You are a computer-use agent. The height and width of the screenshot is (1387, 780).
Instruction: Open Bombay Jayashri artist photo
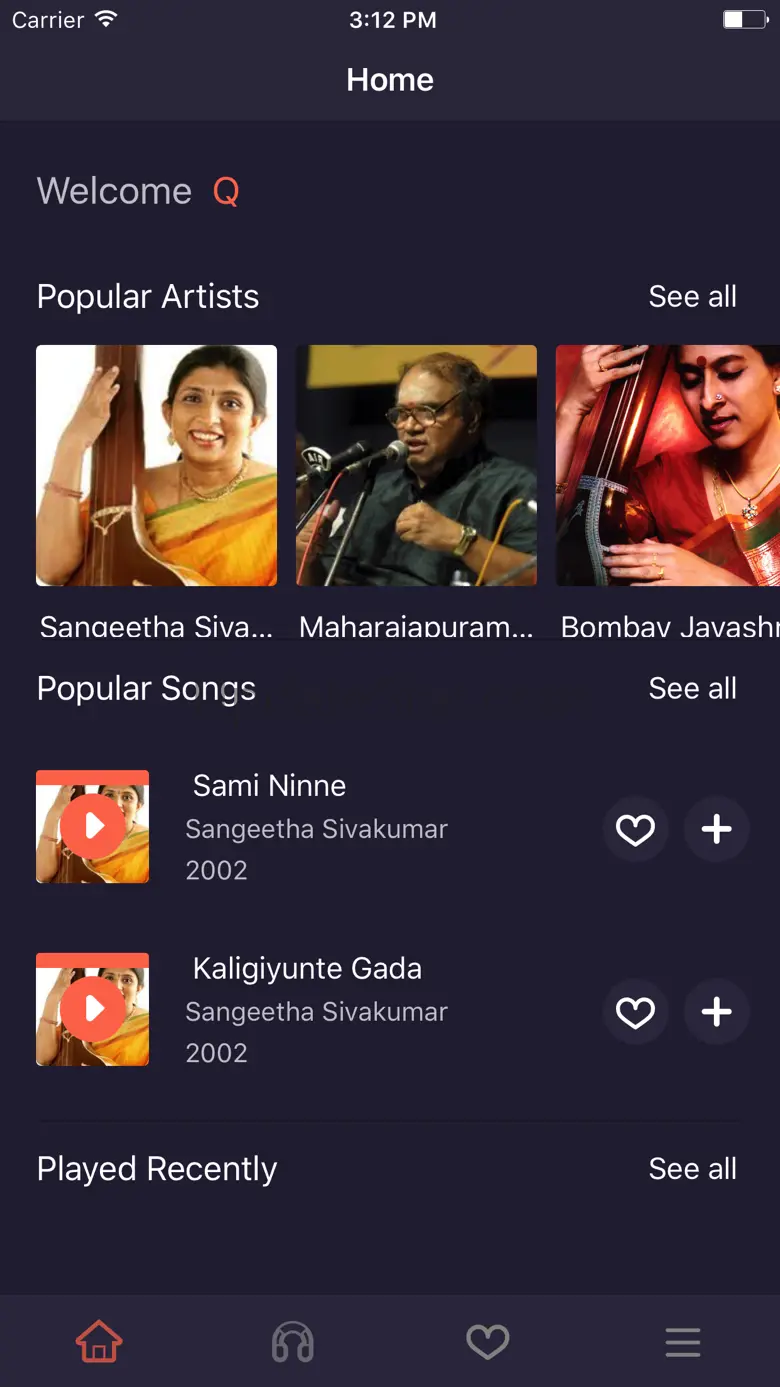(667, 465)
